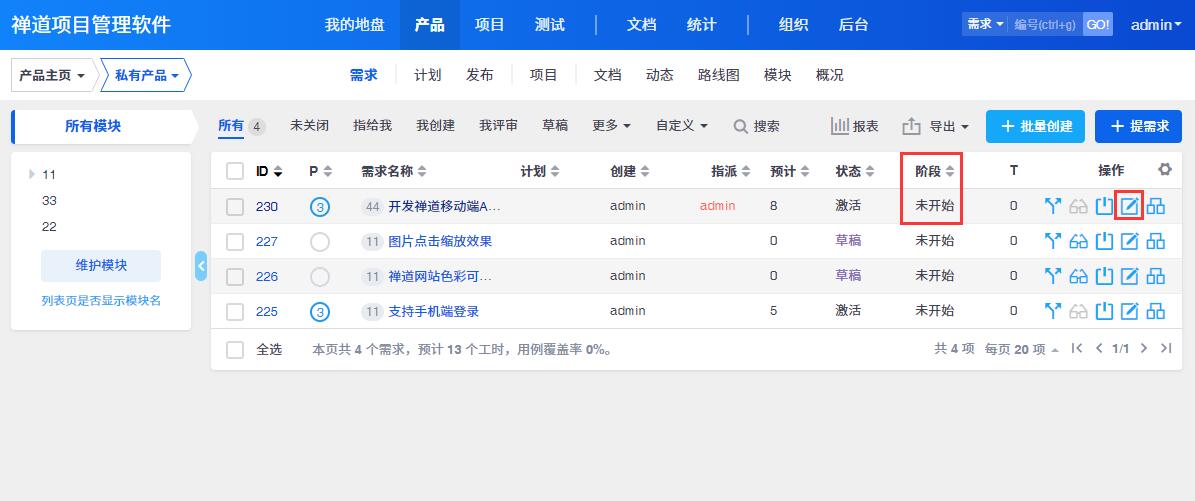Tick the checkbox for story 230
1195x501 pixels.
[x=235, y=207]
